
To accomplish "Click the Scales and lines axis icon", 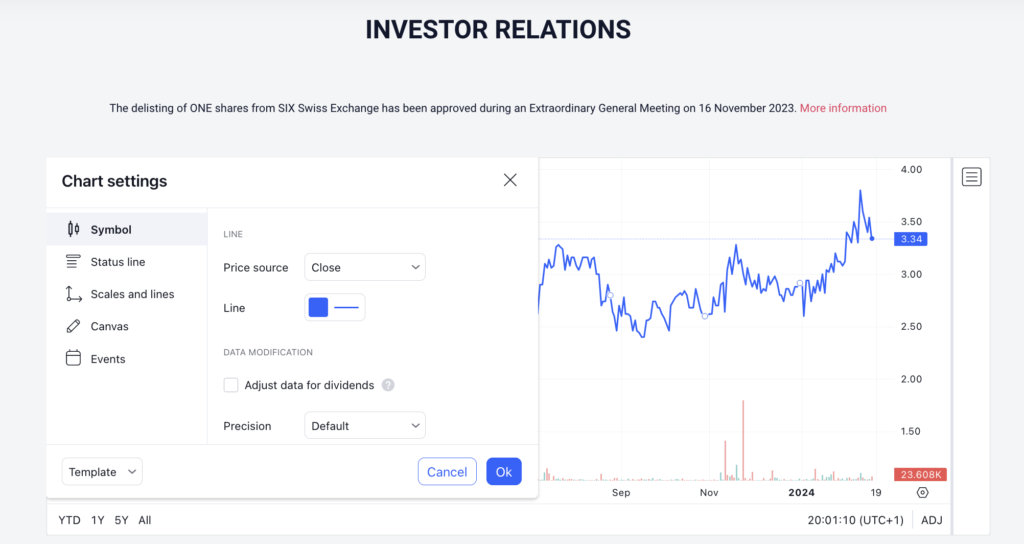I will click(x=73, y=294).
